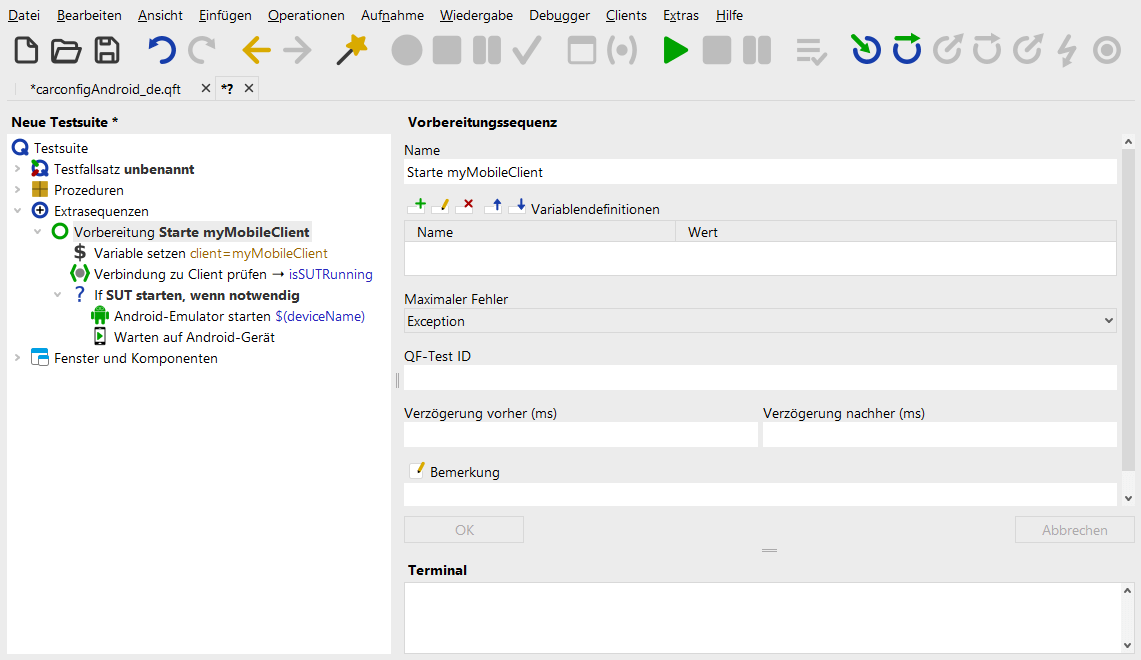The height and width of the screenshot is (660, 1141).
Task: Collapse Vorbereitung Starte myMobileClient node
Action: click(37, 232)
